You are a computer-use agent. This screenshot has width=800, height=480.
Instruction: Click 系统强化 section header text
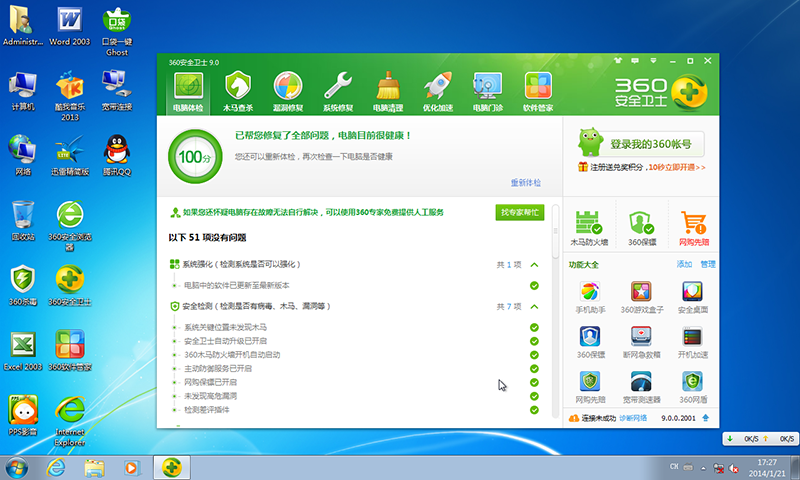pos(241,264)
